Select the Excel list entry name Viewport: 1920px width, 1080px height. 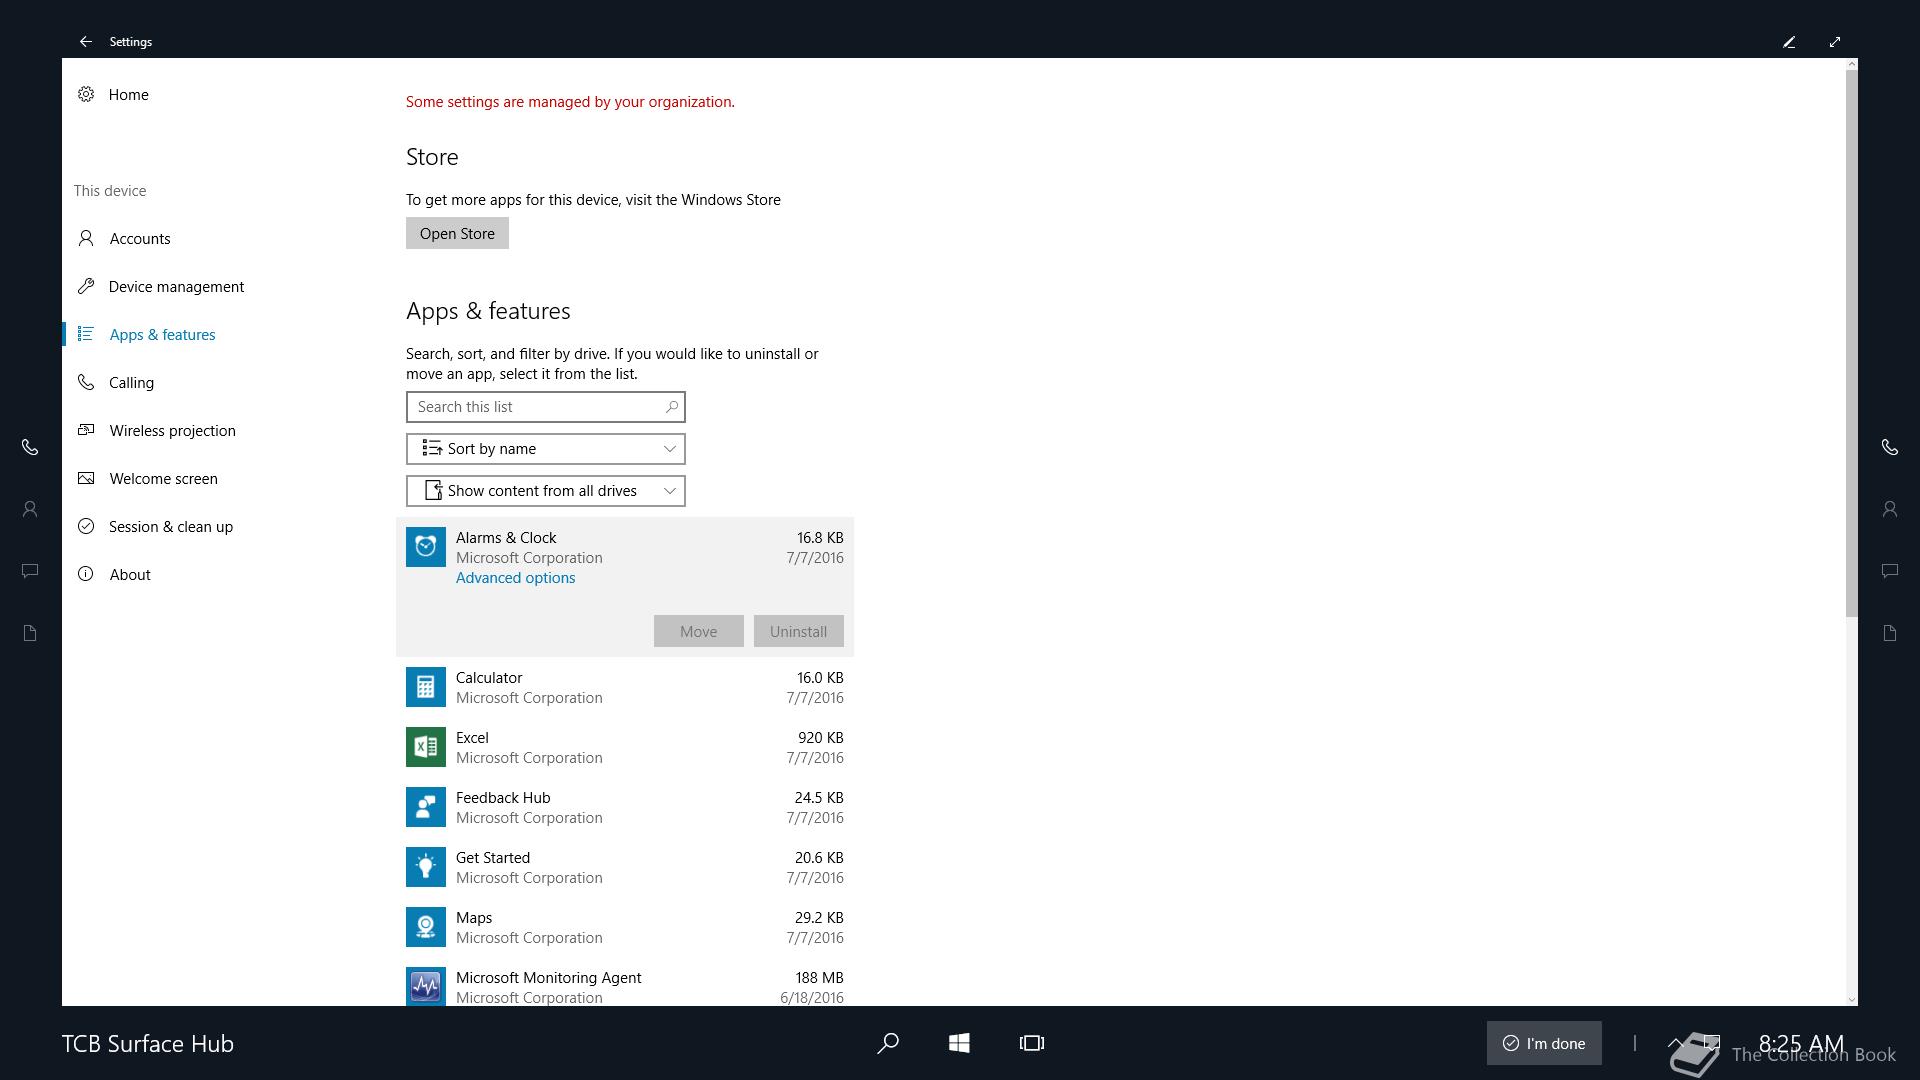[472, 738]
